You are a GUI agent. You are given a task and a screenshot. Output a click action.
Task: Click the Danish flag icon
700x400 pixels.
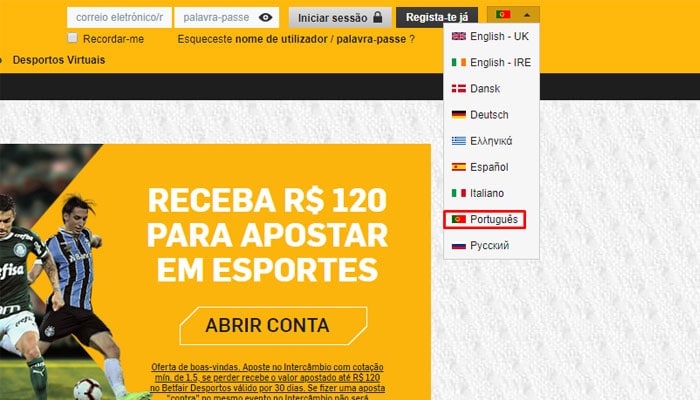[458, 88]
